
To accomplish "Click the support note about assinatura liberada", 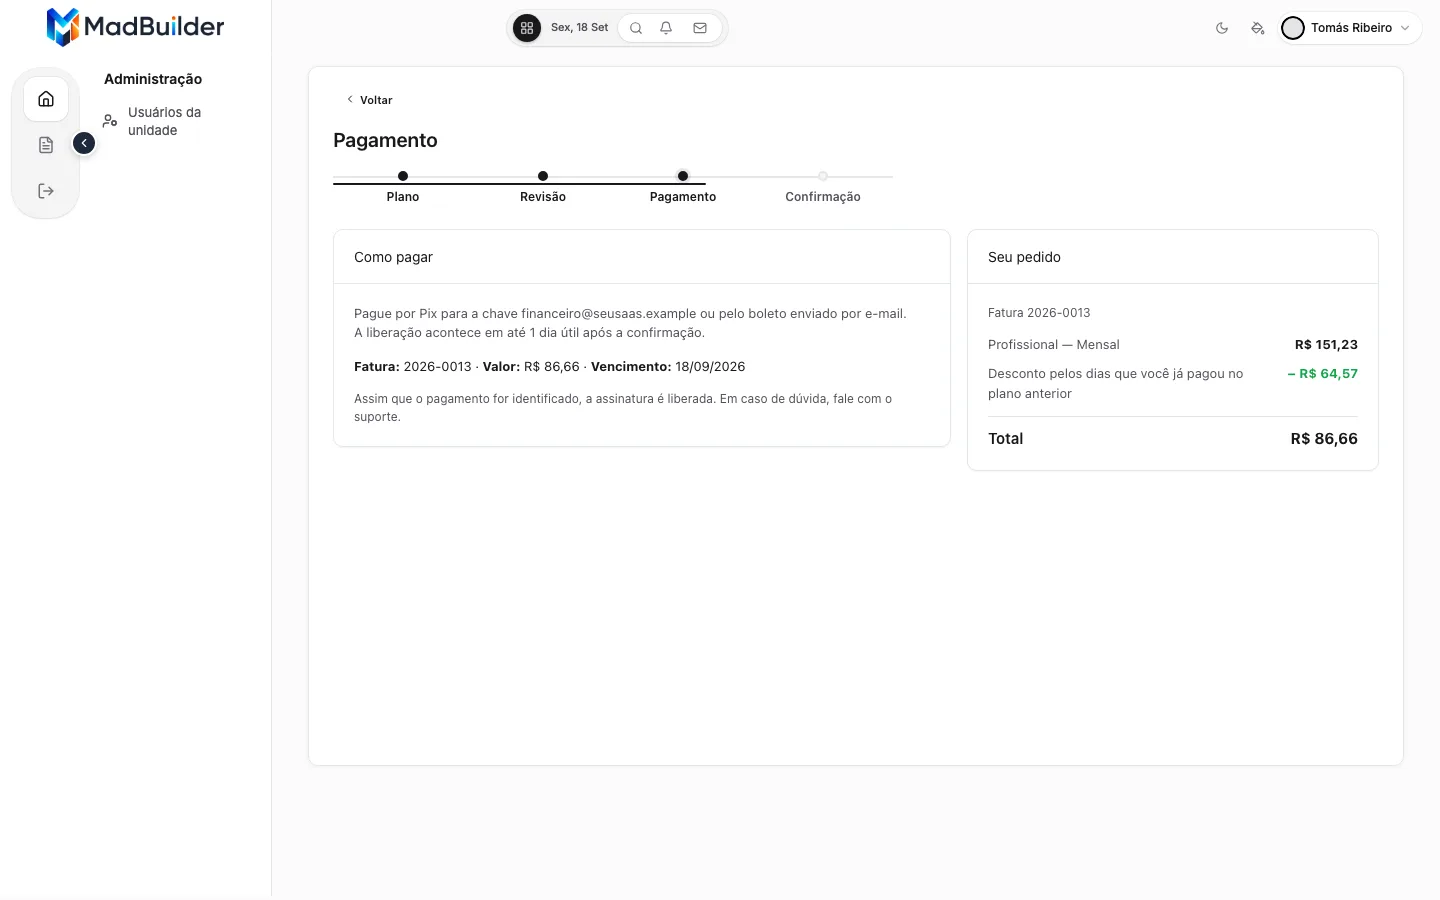I will click(x=623, y=408).
